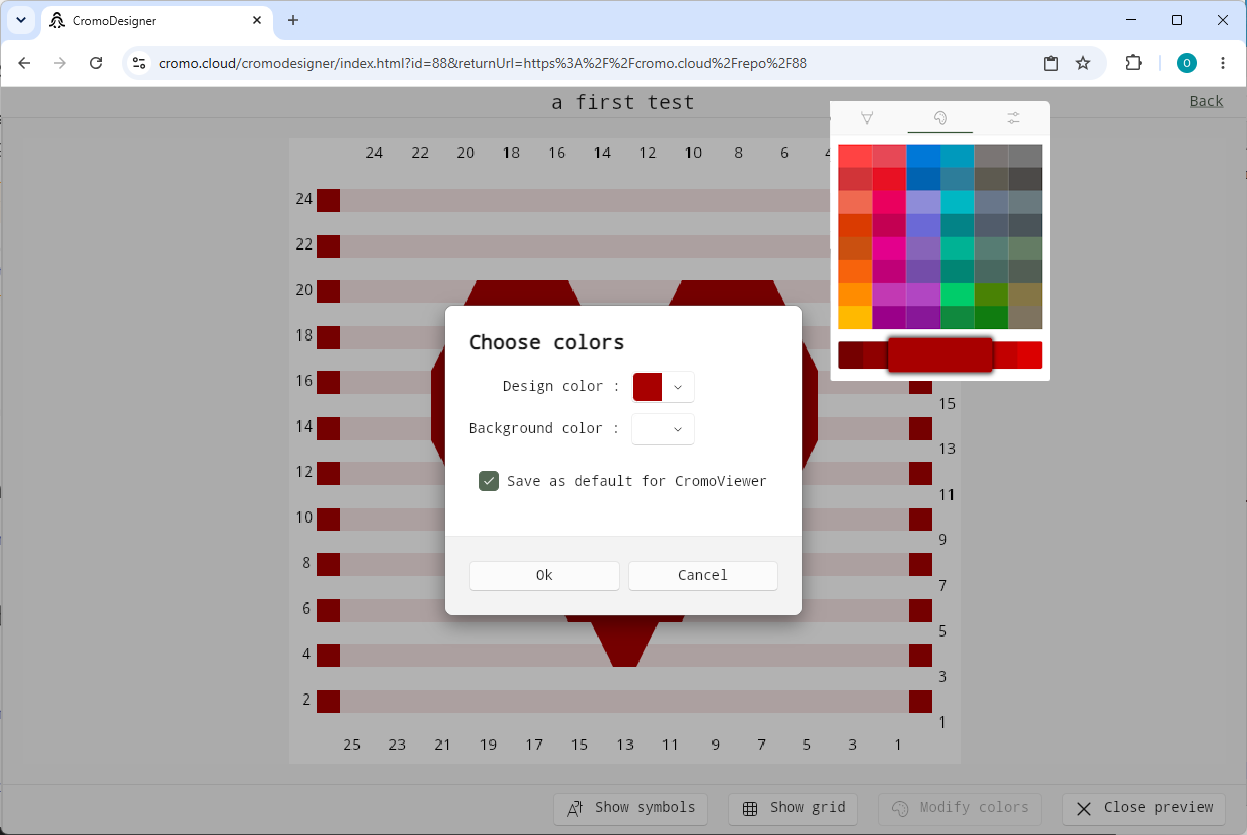The width and height of the screenshot is (1247, 835).
Task: Click the Modify colors button
Action: 959,808
